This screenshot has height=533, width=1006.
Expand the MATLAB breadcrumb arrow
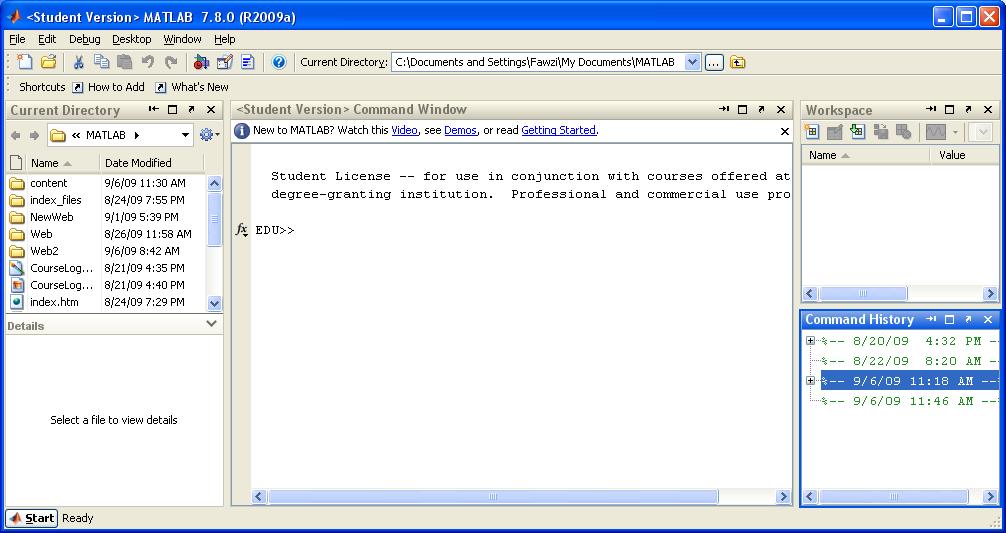tap(137, 135)
